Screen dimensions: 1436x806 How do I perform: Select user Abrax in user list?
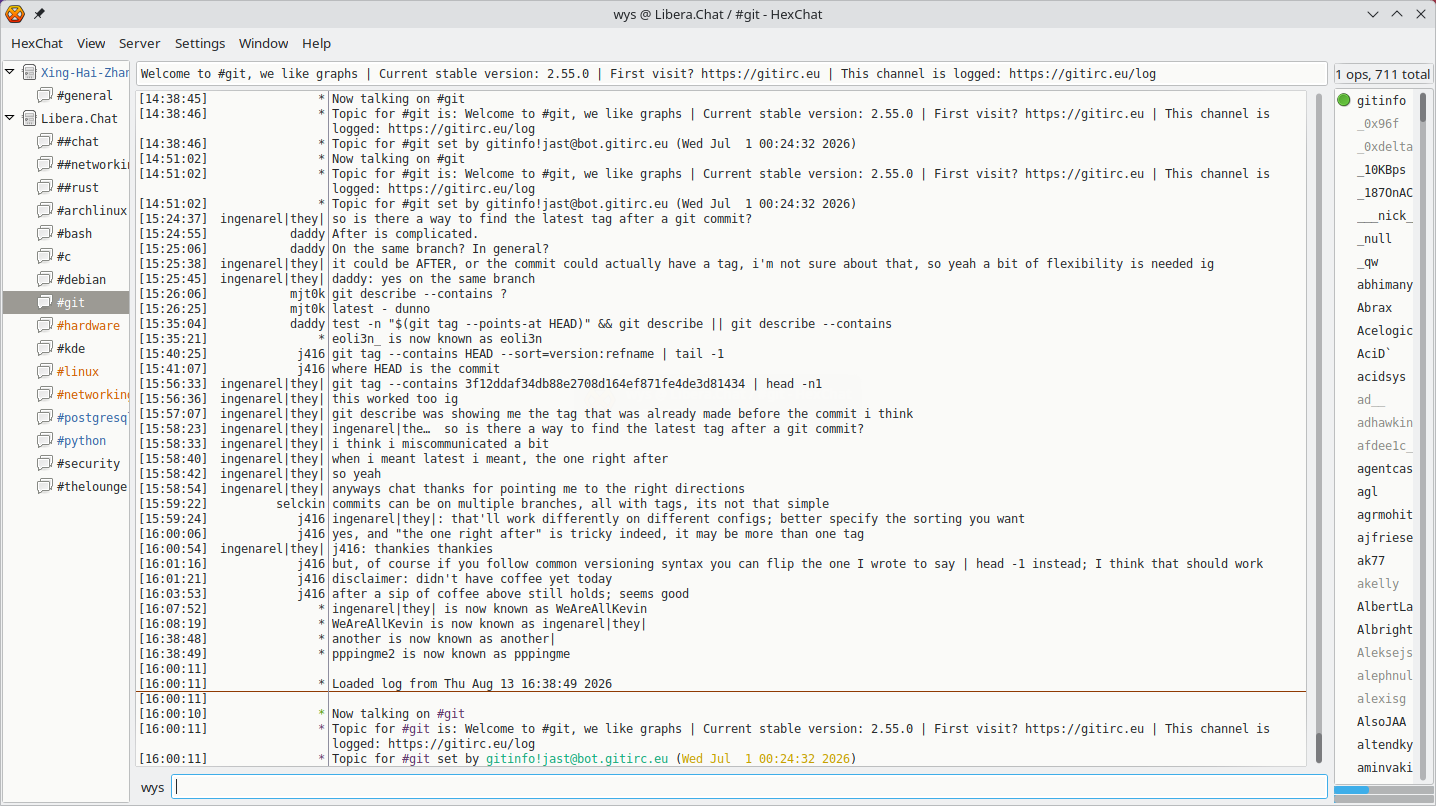pos(1376,307)
